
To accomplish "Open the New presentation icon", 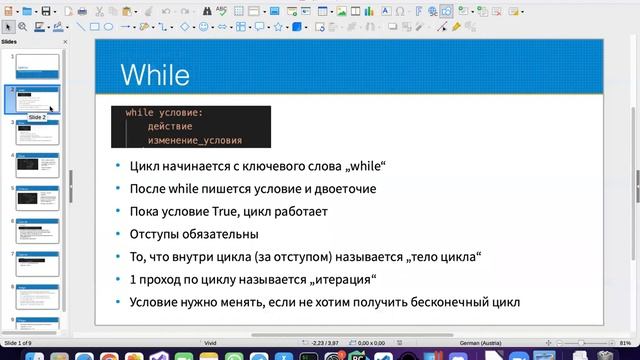I will pyautogui.click(x=9, y=11).
